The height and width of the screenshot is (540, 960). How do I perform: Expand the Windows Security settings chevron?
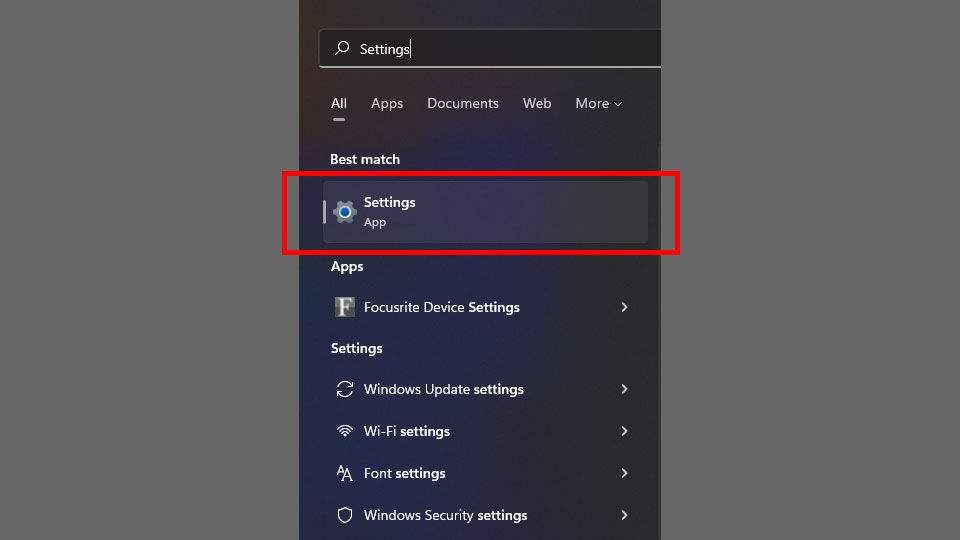click(x=624, y=515)
